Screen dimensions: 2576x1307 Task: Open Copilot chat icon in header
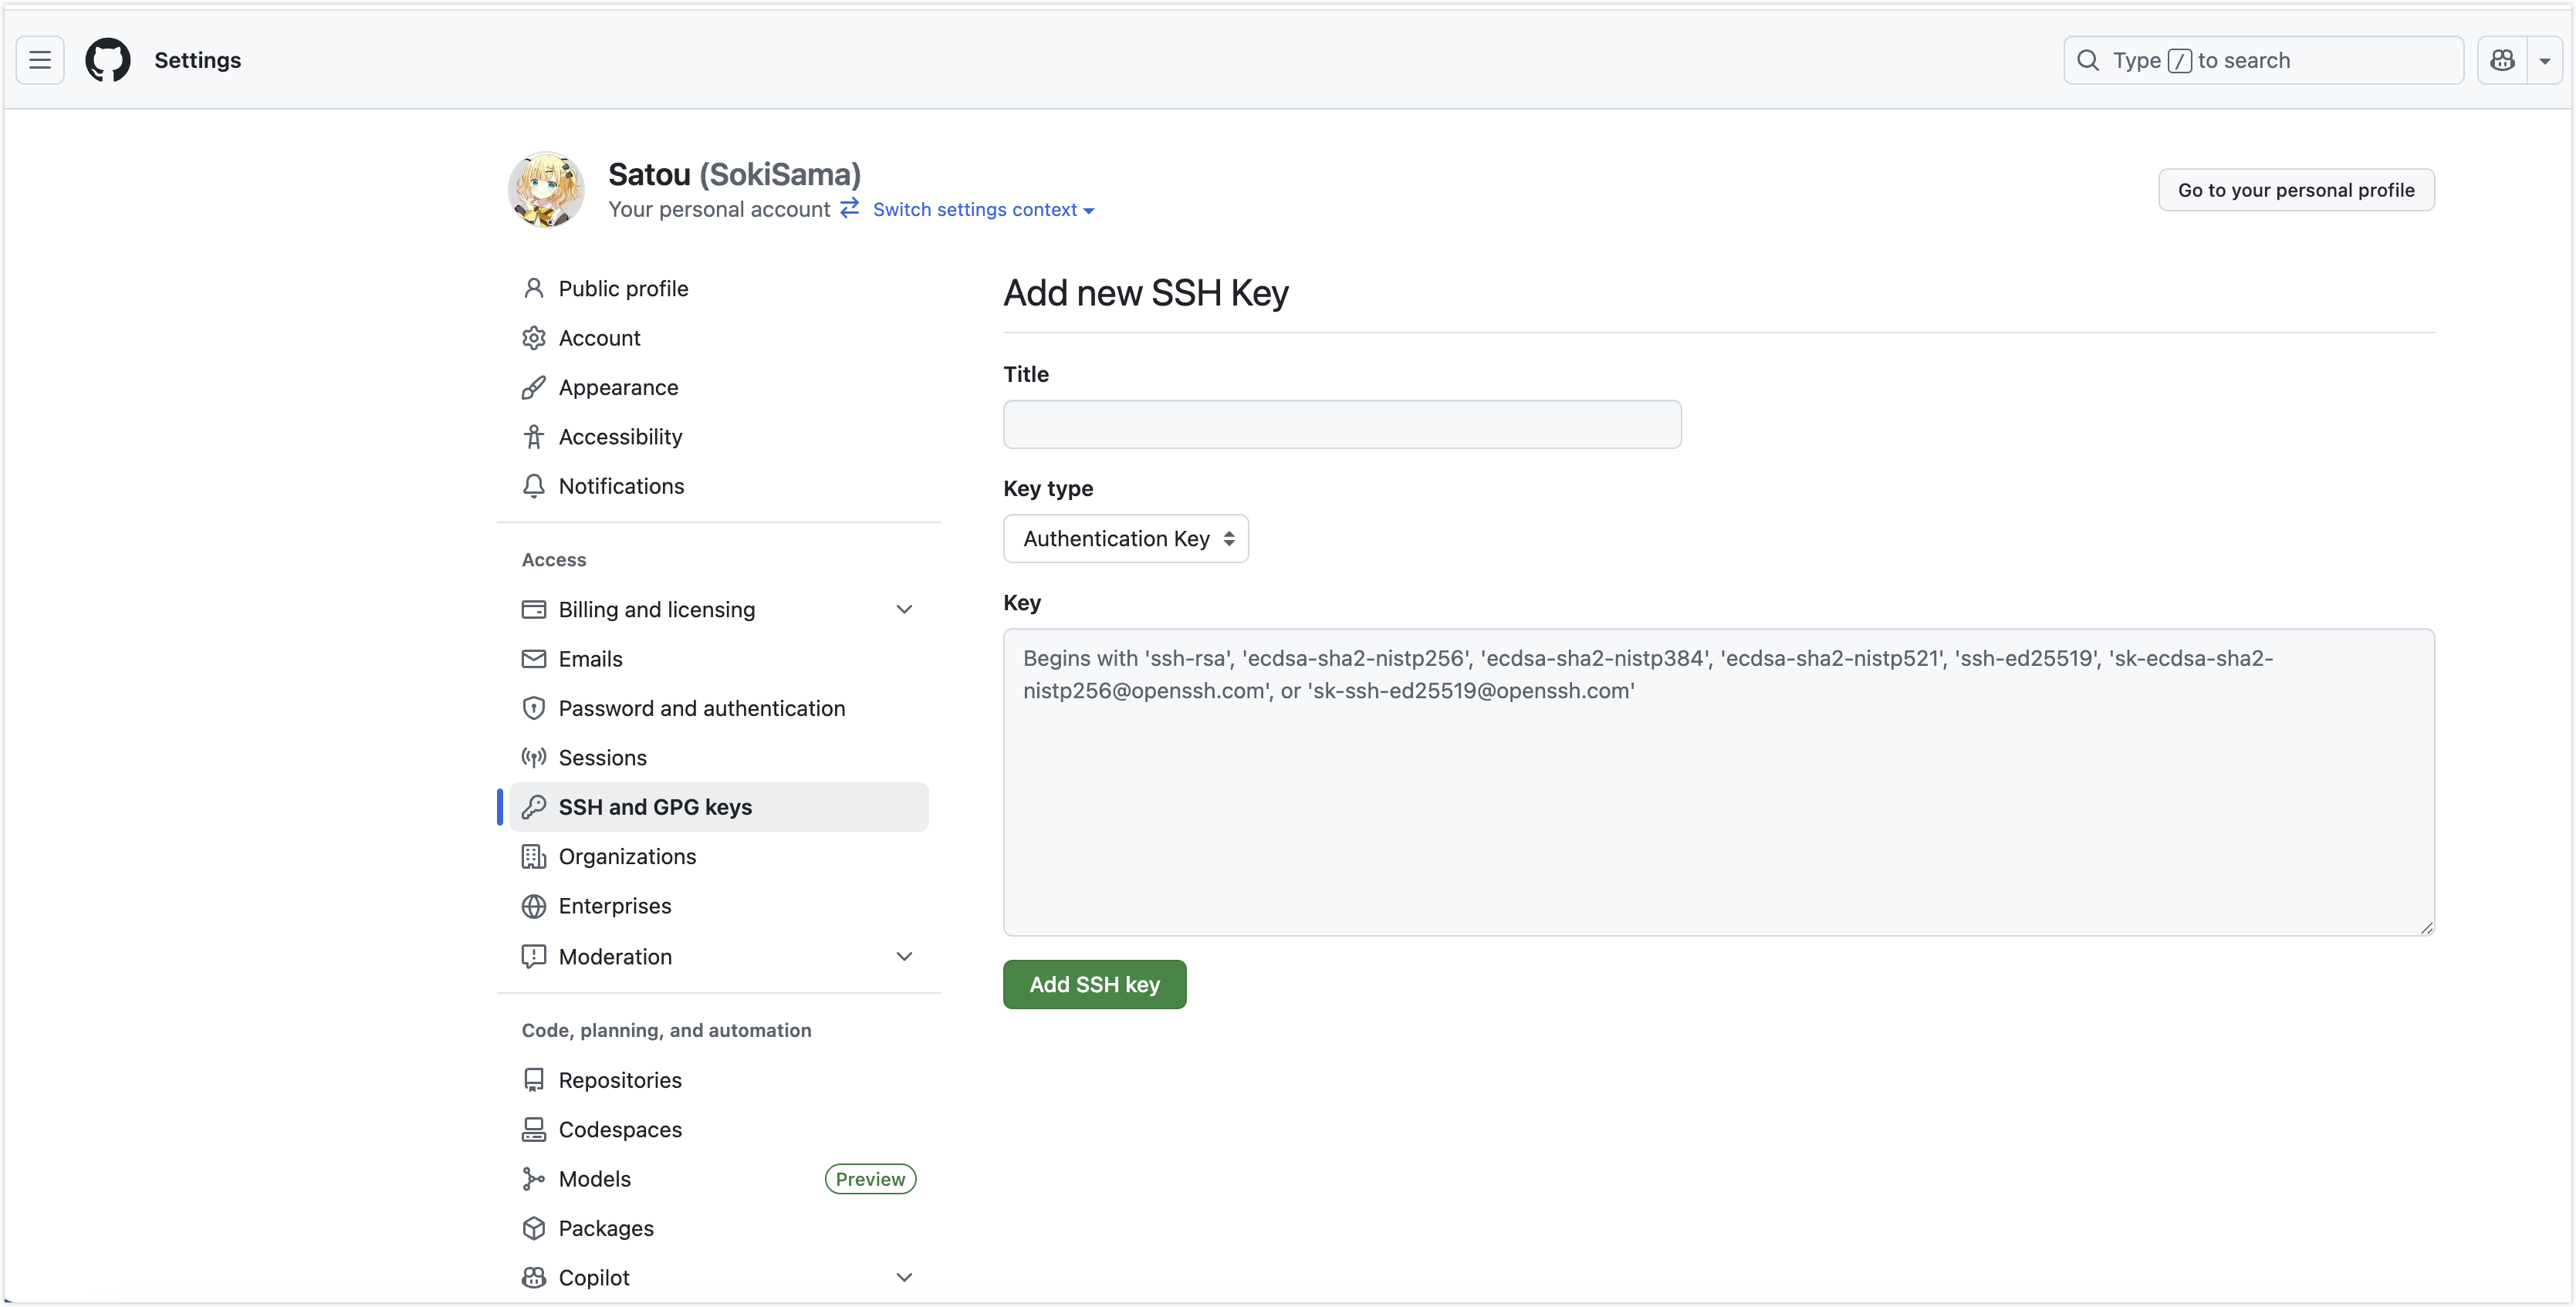tap(2502, 60)
